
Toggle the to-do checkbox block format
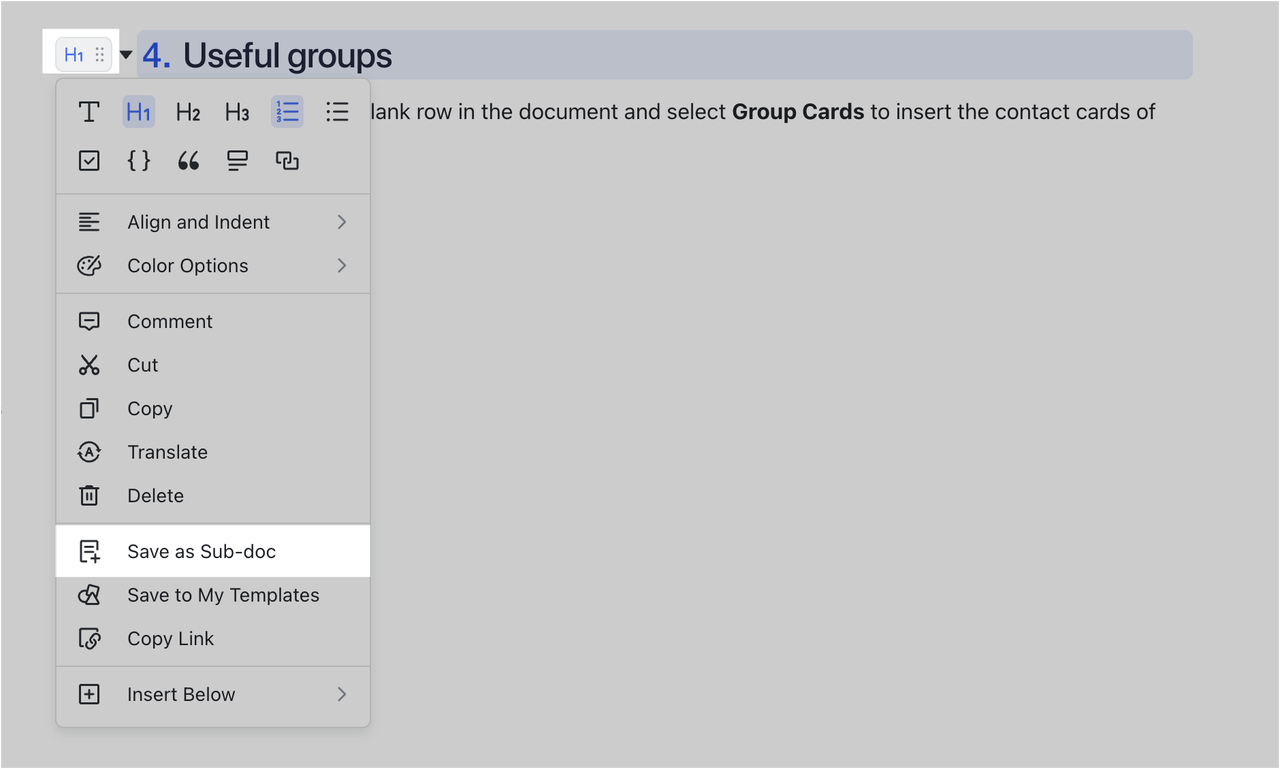click(88, 160)
